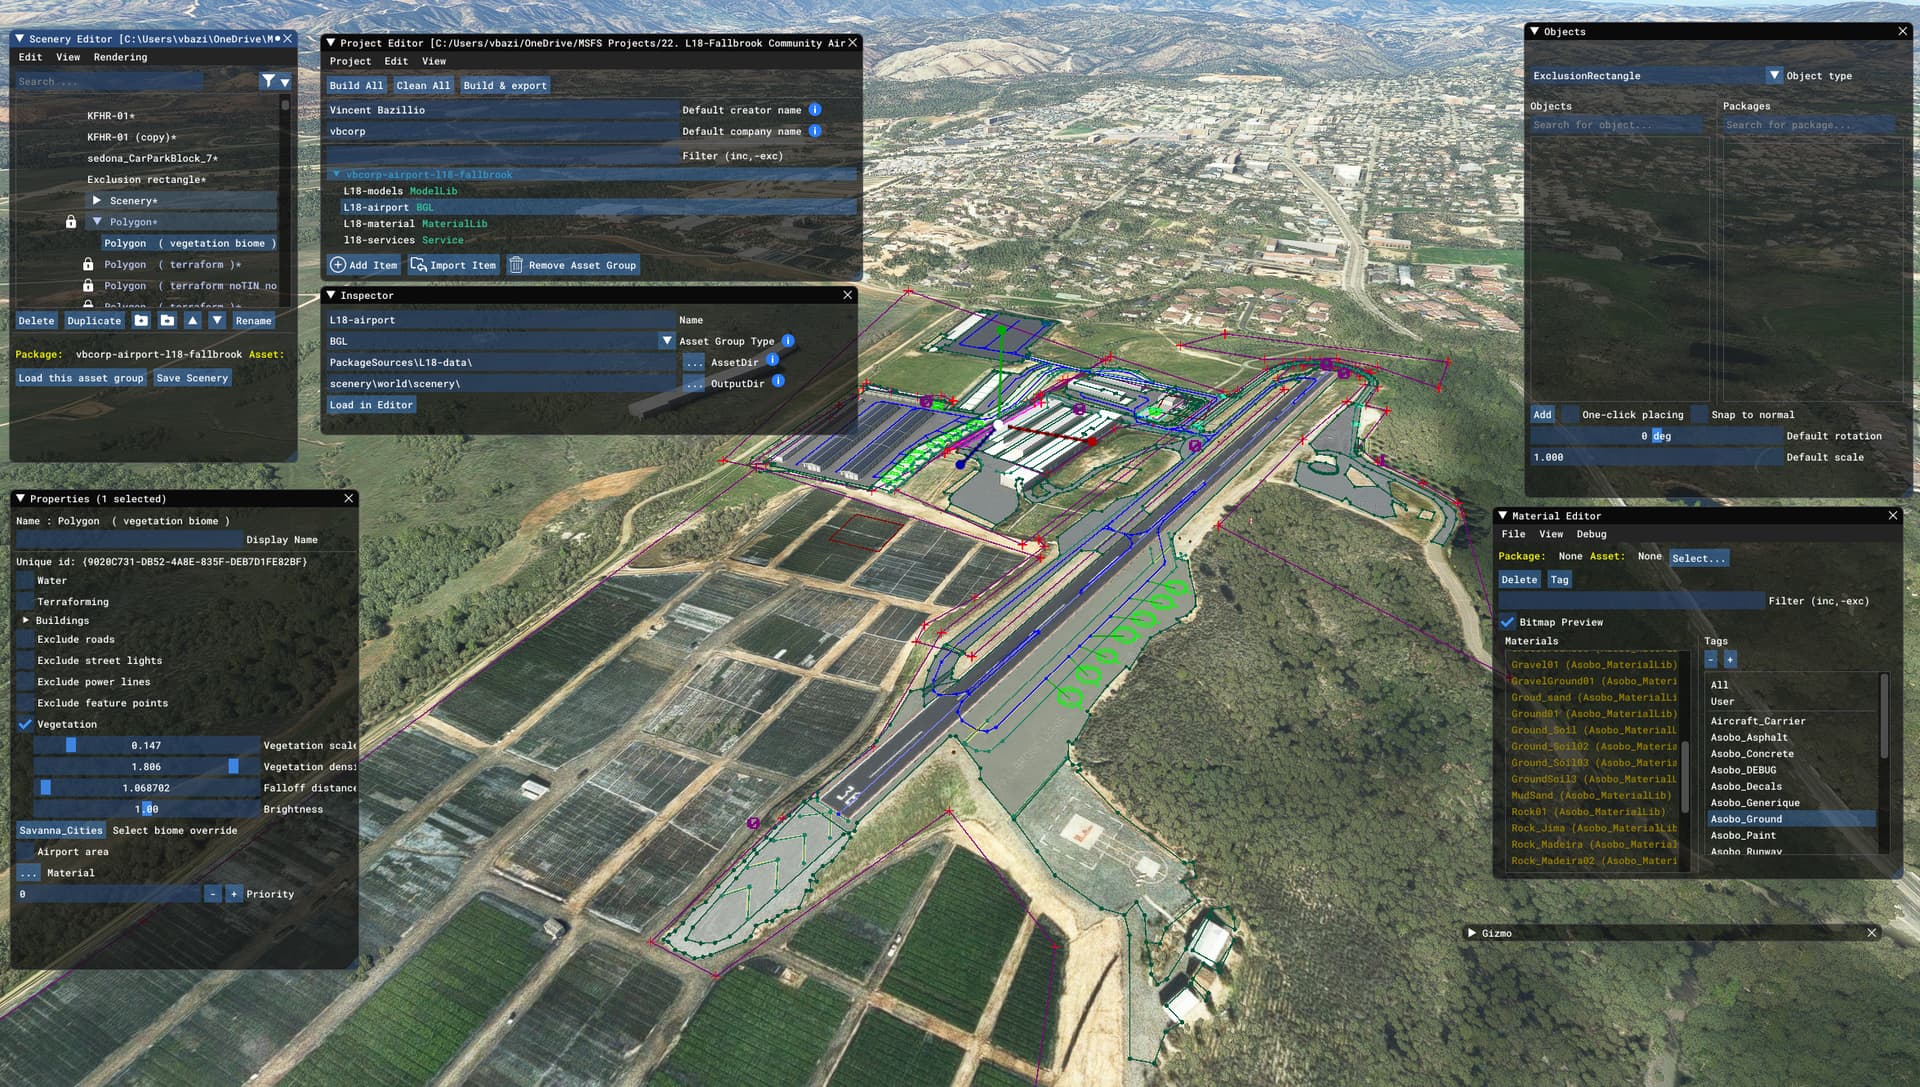
Task: Collapse the Scenery Editor window with title triangle
Action: [19, 39]
